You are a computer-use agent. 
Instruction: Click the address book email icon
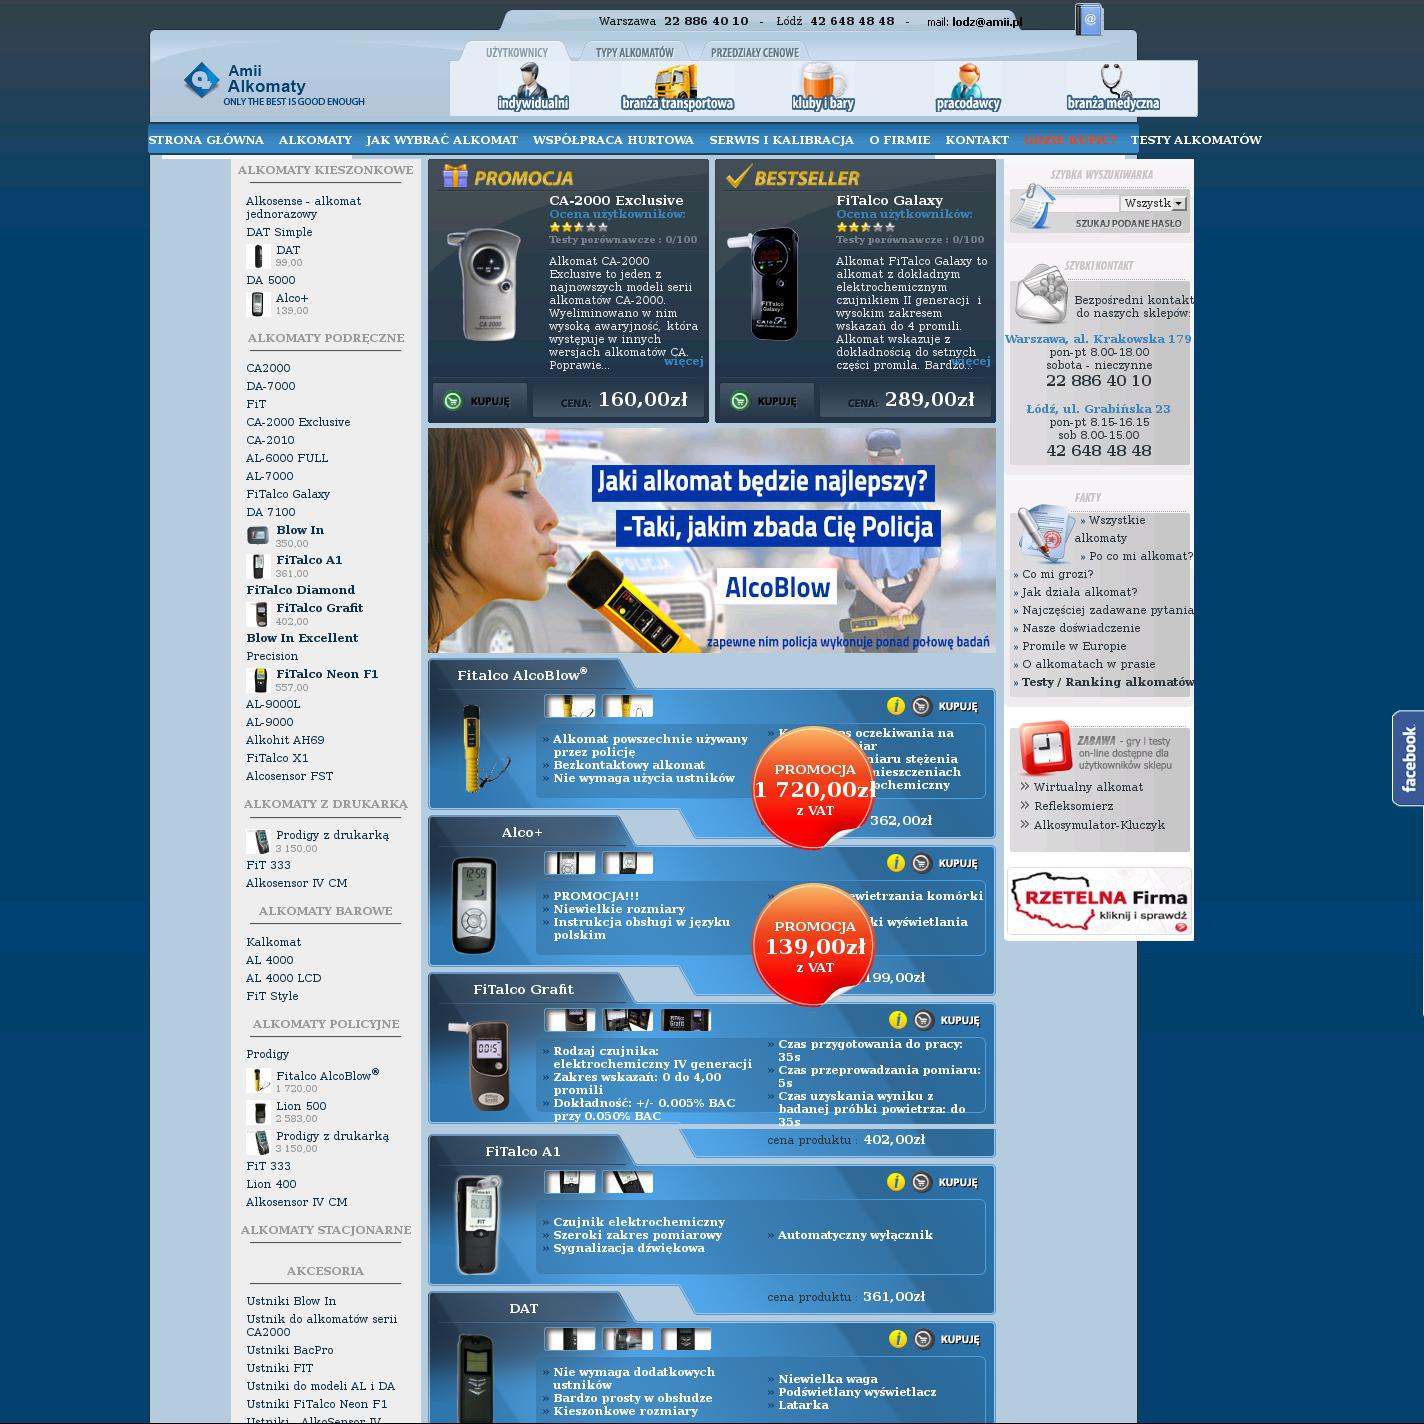click(x=1089, y=19)
